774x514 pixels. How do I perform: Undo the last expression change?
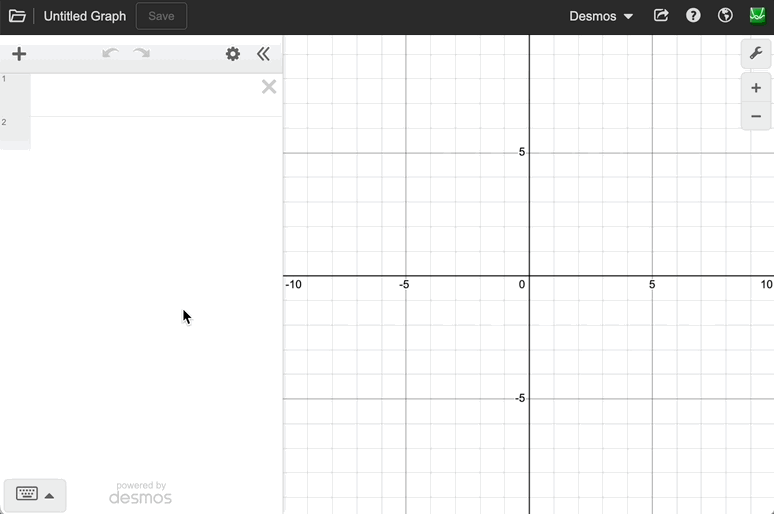pyautogui.click(x=110, y=54)
